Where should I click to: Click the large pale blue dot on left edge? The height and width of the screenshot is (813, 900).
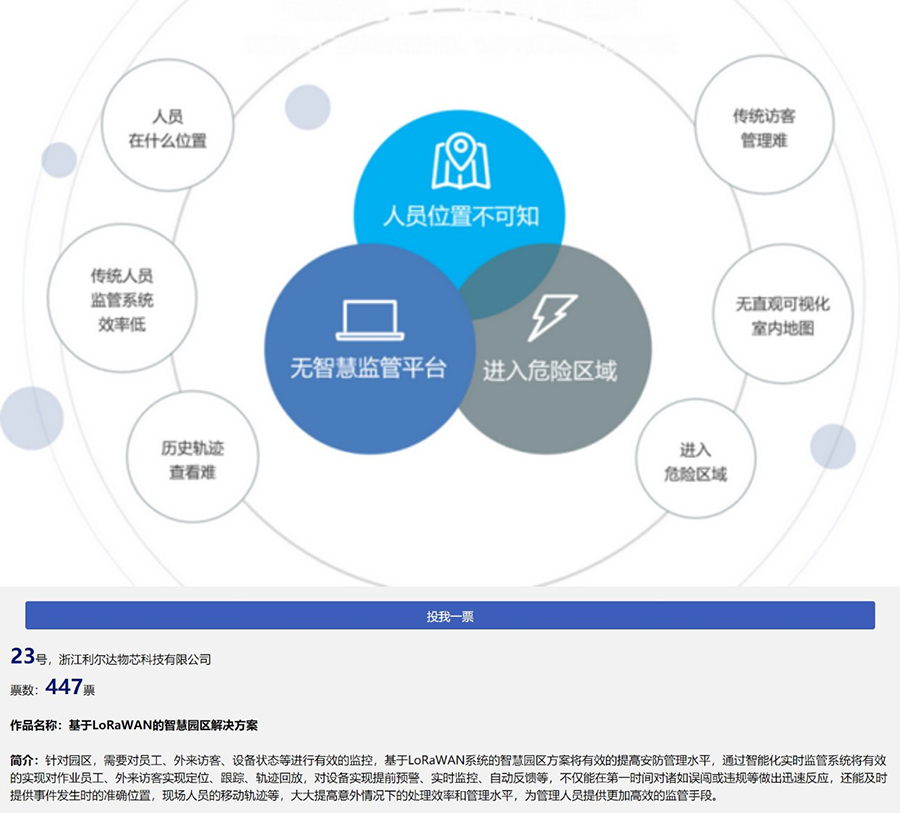31,418
